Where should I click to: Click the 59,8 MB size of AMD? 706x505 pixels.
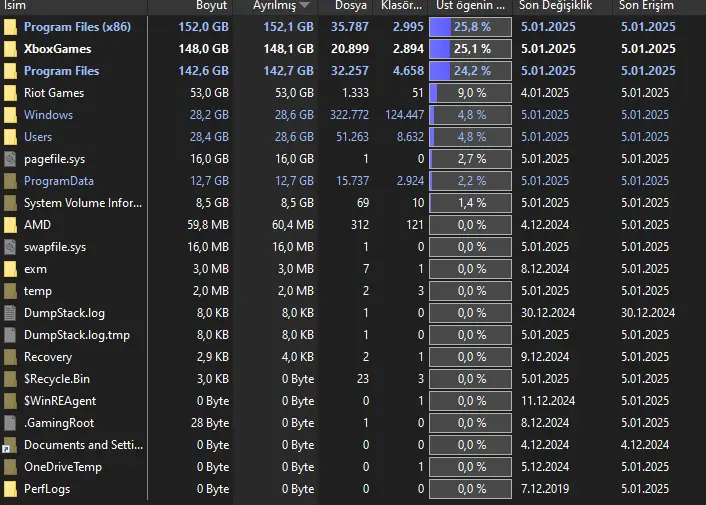[x=208, y=225]
